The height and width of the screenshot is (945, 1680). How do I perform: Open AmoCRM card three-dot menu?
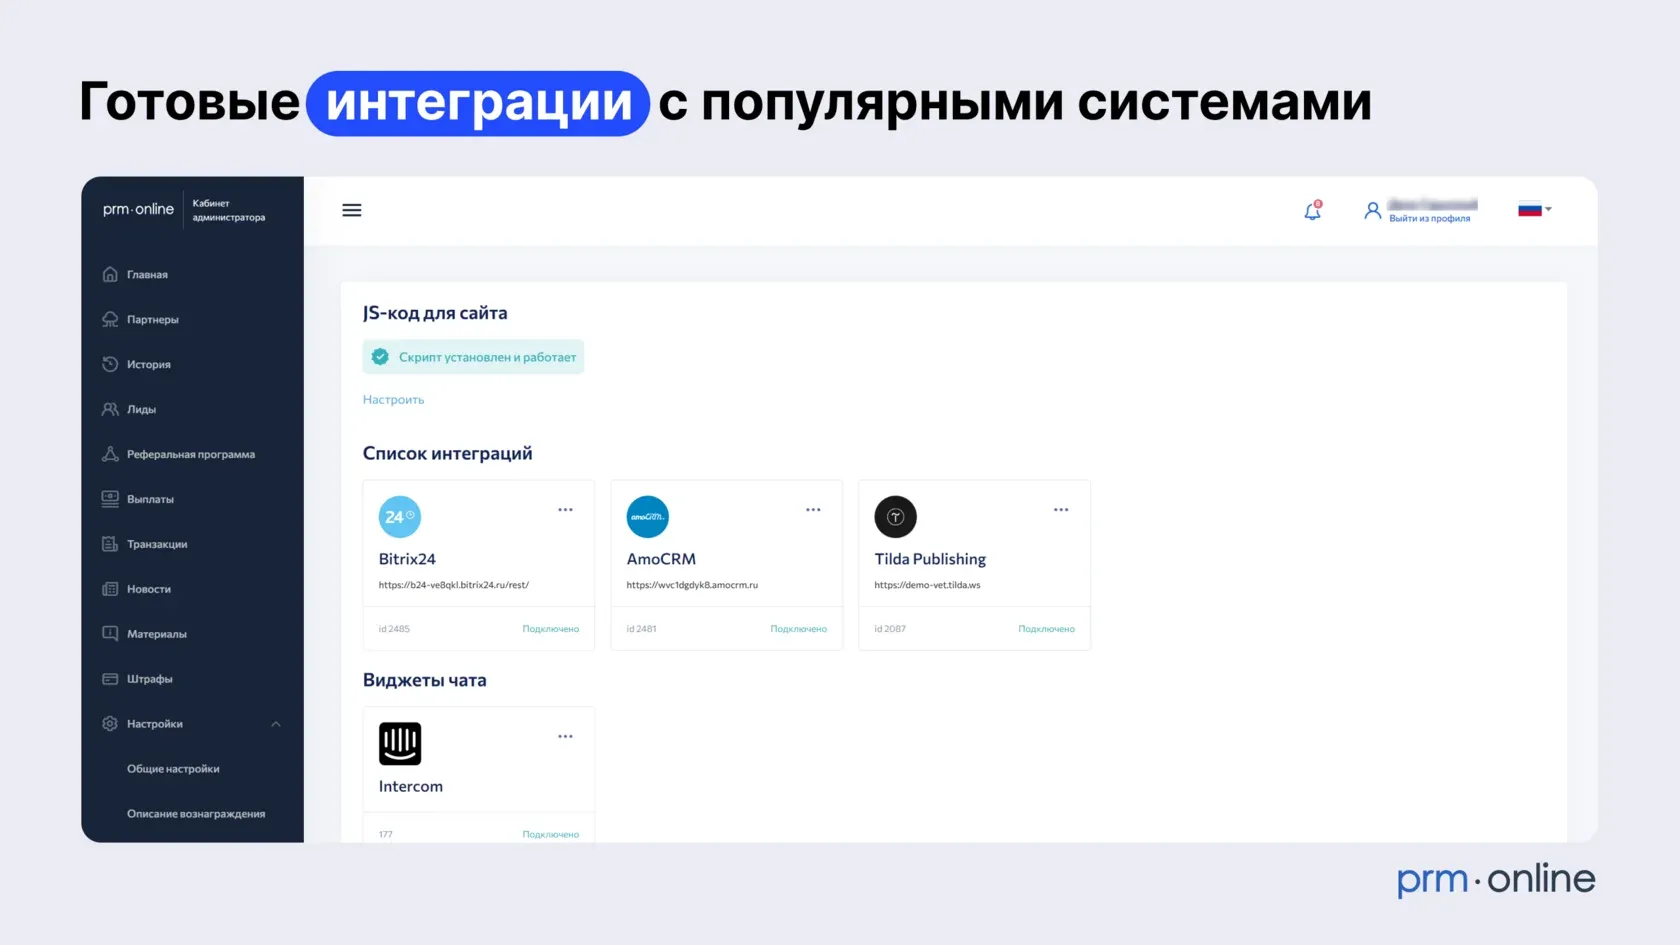point(813,510)
